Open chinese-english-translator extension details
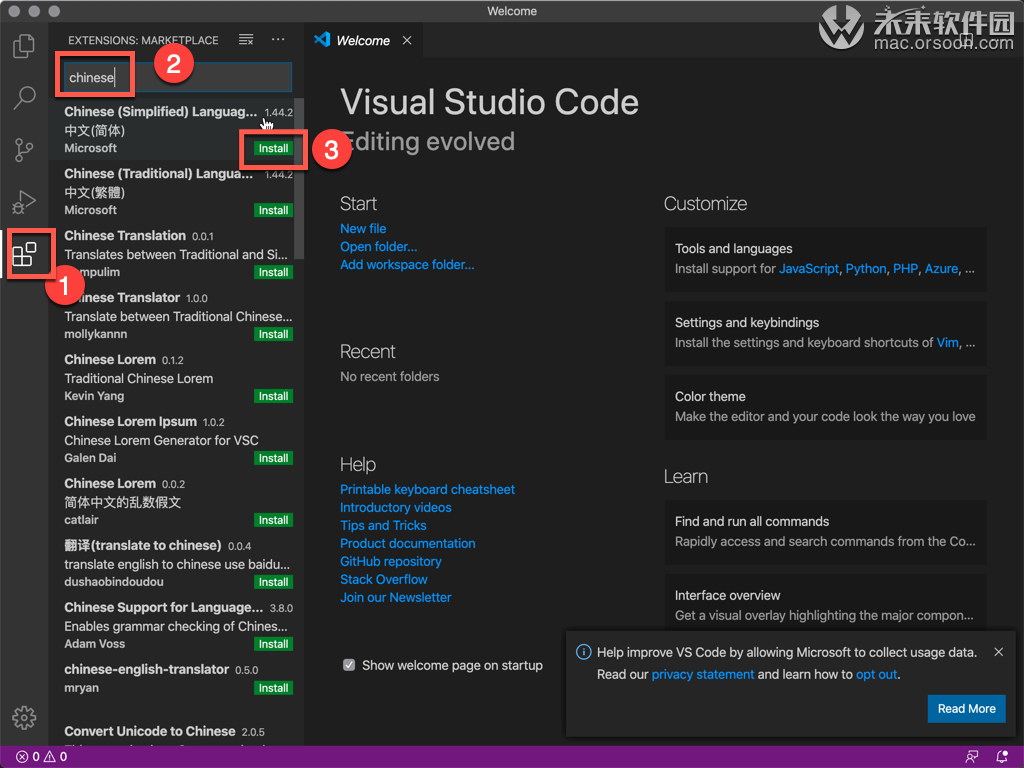Screen dimensions: 1024x768 pyautogui.click(x=178, y=678)
